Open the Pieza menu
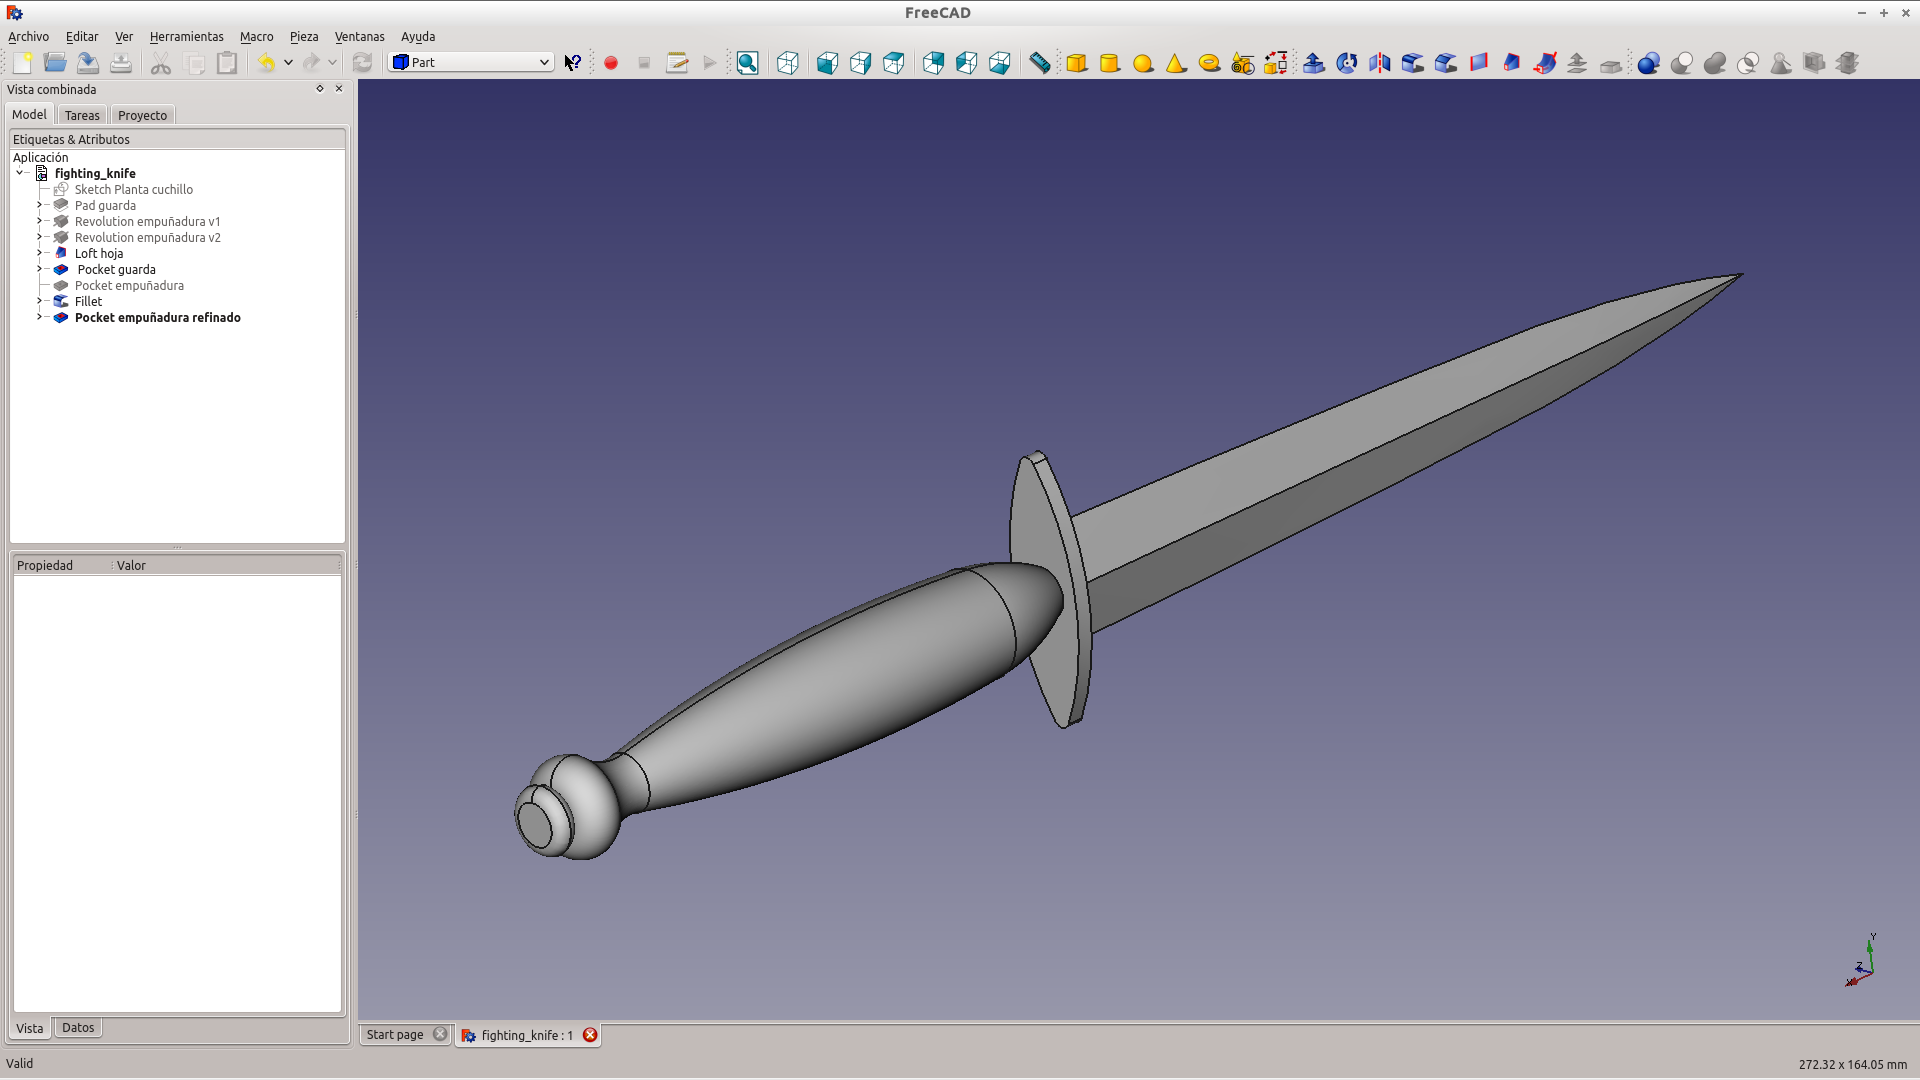1920x1080 pixels. tap(304, 36)
